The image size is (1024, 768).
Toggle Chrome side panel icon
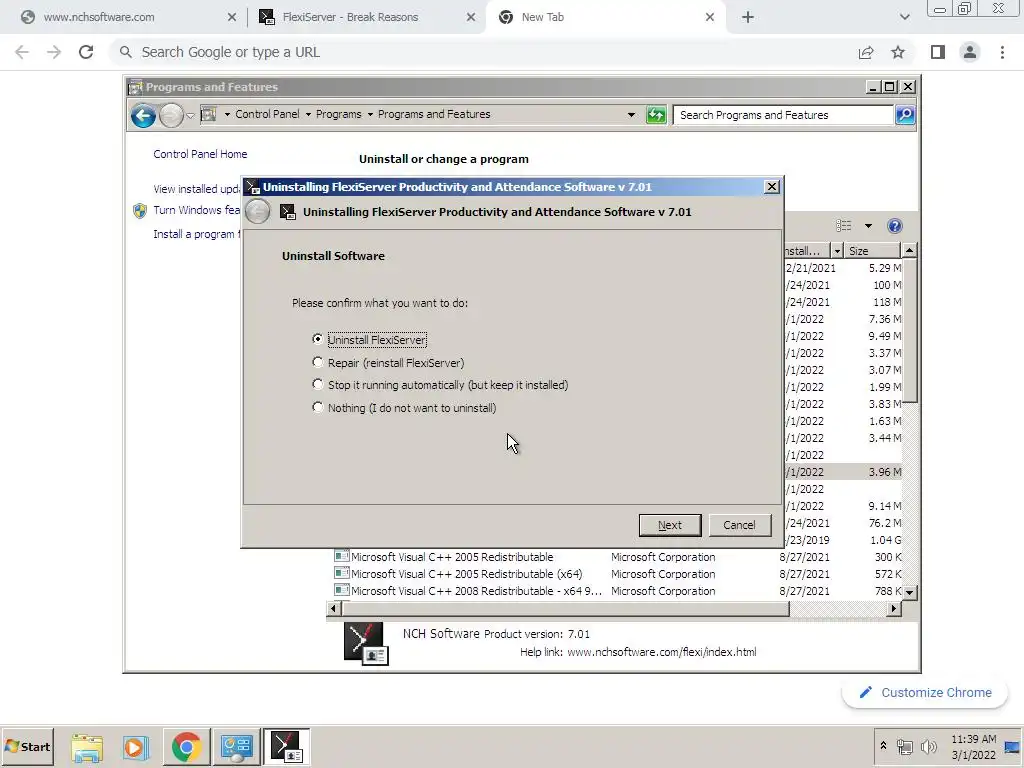[x=938, y=52]
